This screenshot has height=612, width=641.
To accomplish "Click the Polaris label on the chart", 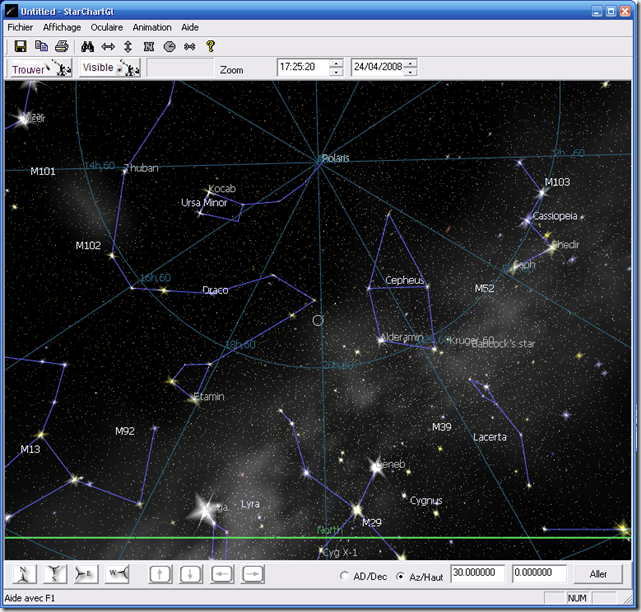I will [336, 158].
